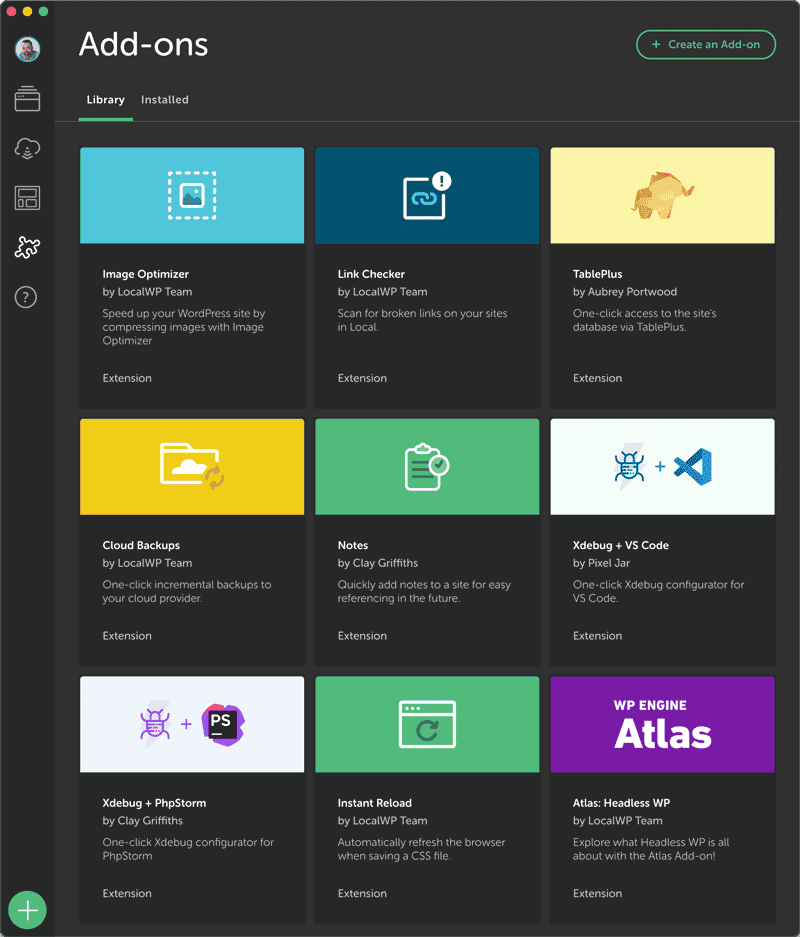Click 'One-click access to the site's database' text
This screenshot has height=937, width=800.
click(645, 320)
